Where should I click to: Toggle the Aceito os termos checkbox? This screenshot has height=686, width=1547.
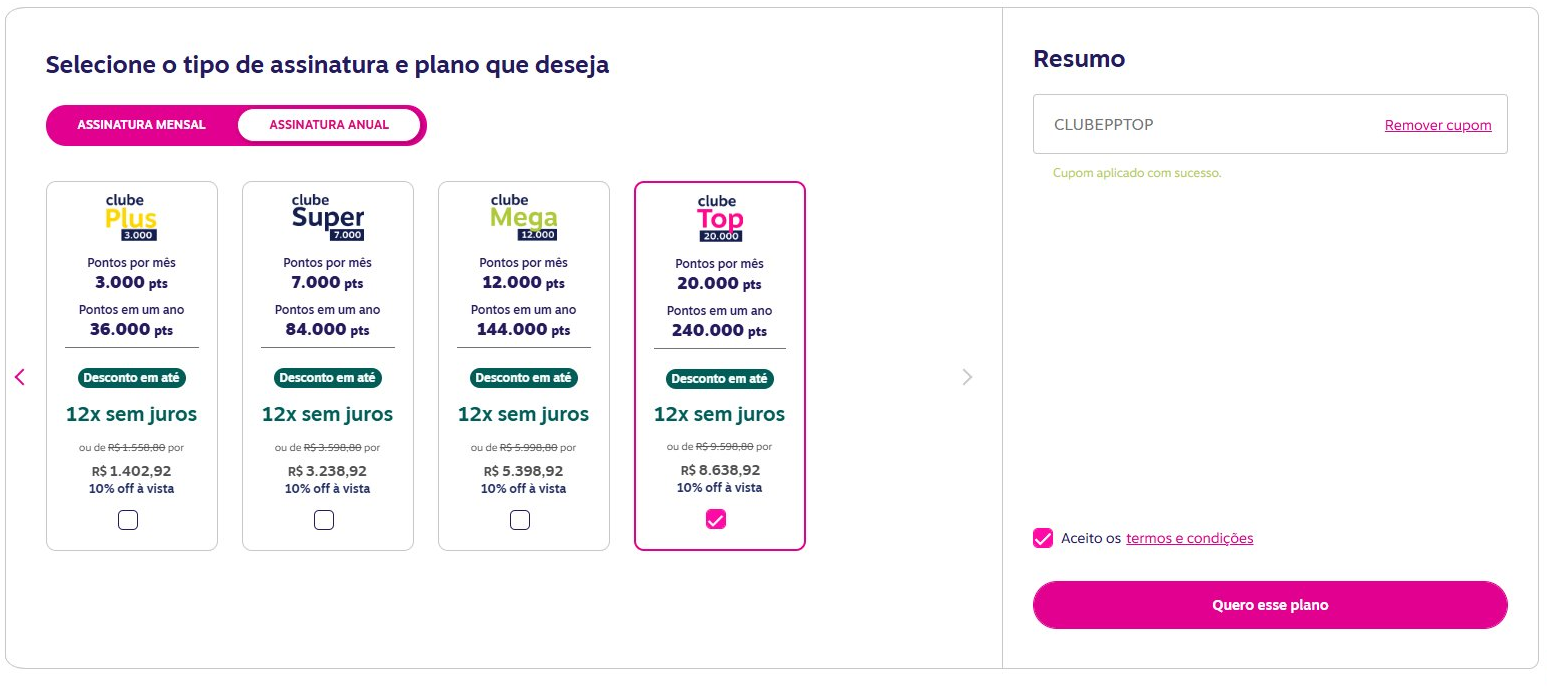click(1043, 538)
